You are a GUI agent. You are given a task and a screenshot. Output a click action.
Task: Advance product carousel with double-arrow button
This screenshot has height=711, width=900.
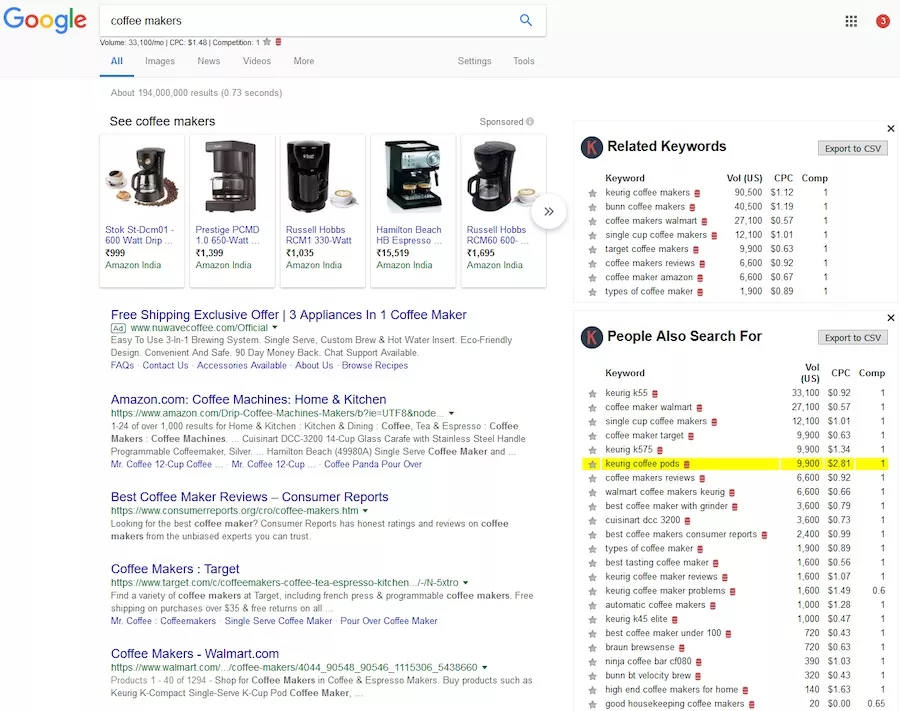click(549, 211)
